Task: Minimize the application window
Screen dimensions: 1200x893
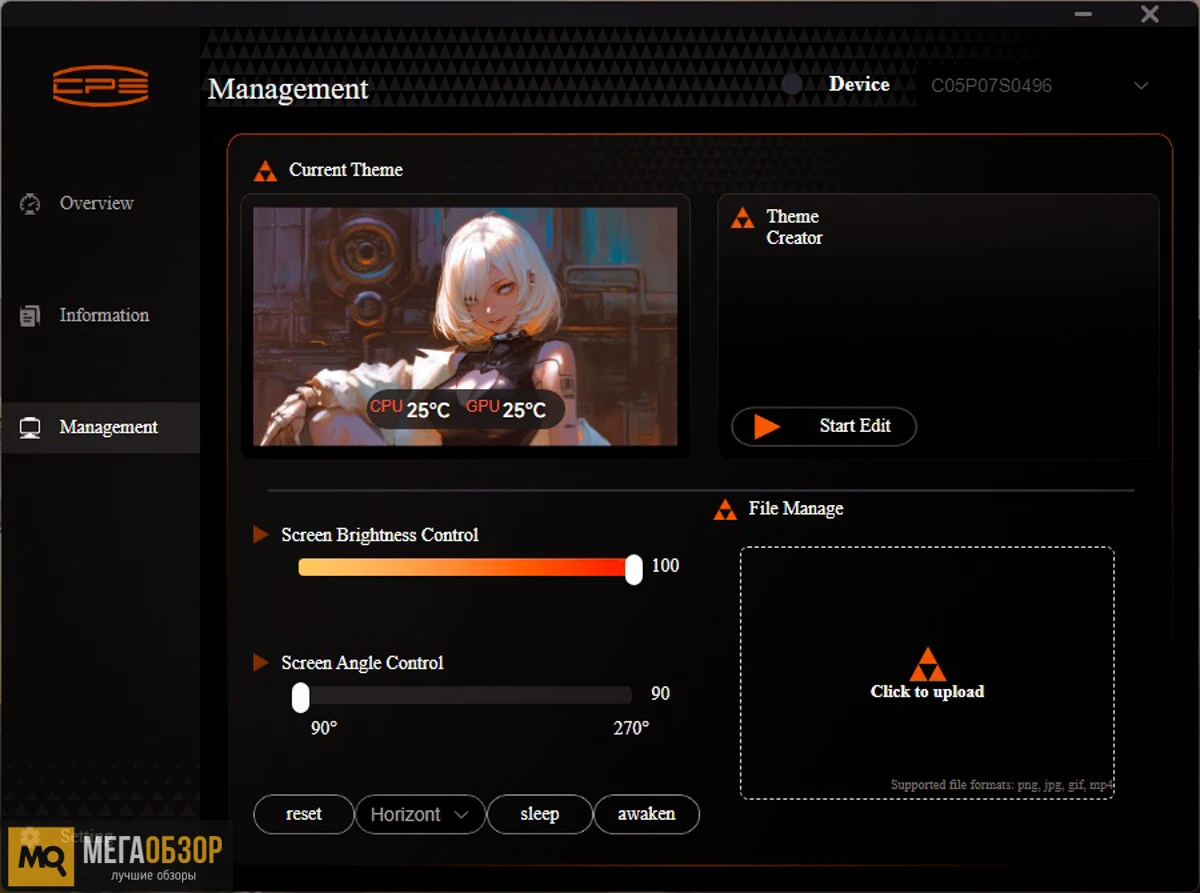Action: point(1083,14)
